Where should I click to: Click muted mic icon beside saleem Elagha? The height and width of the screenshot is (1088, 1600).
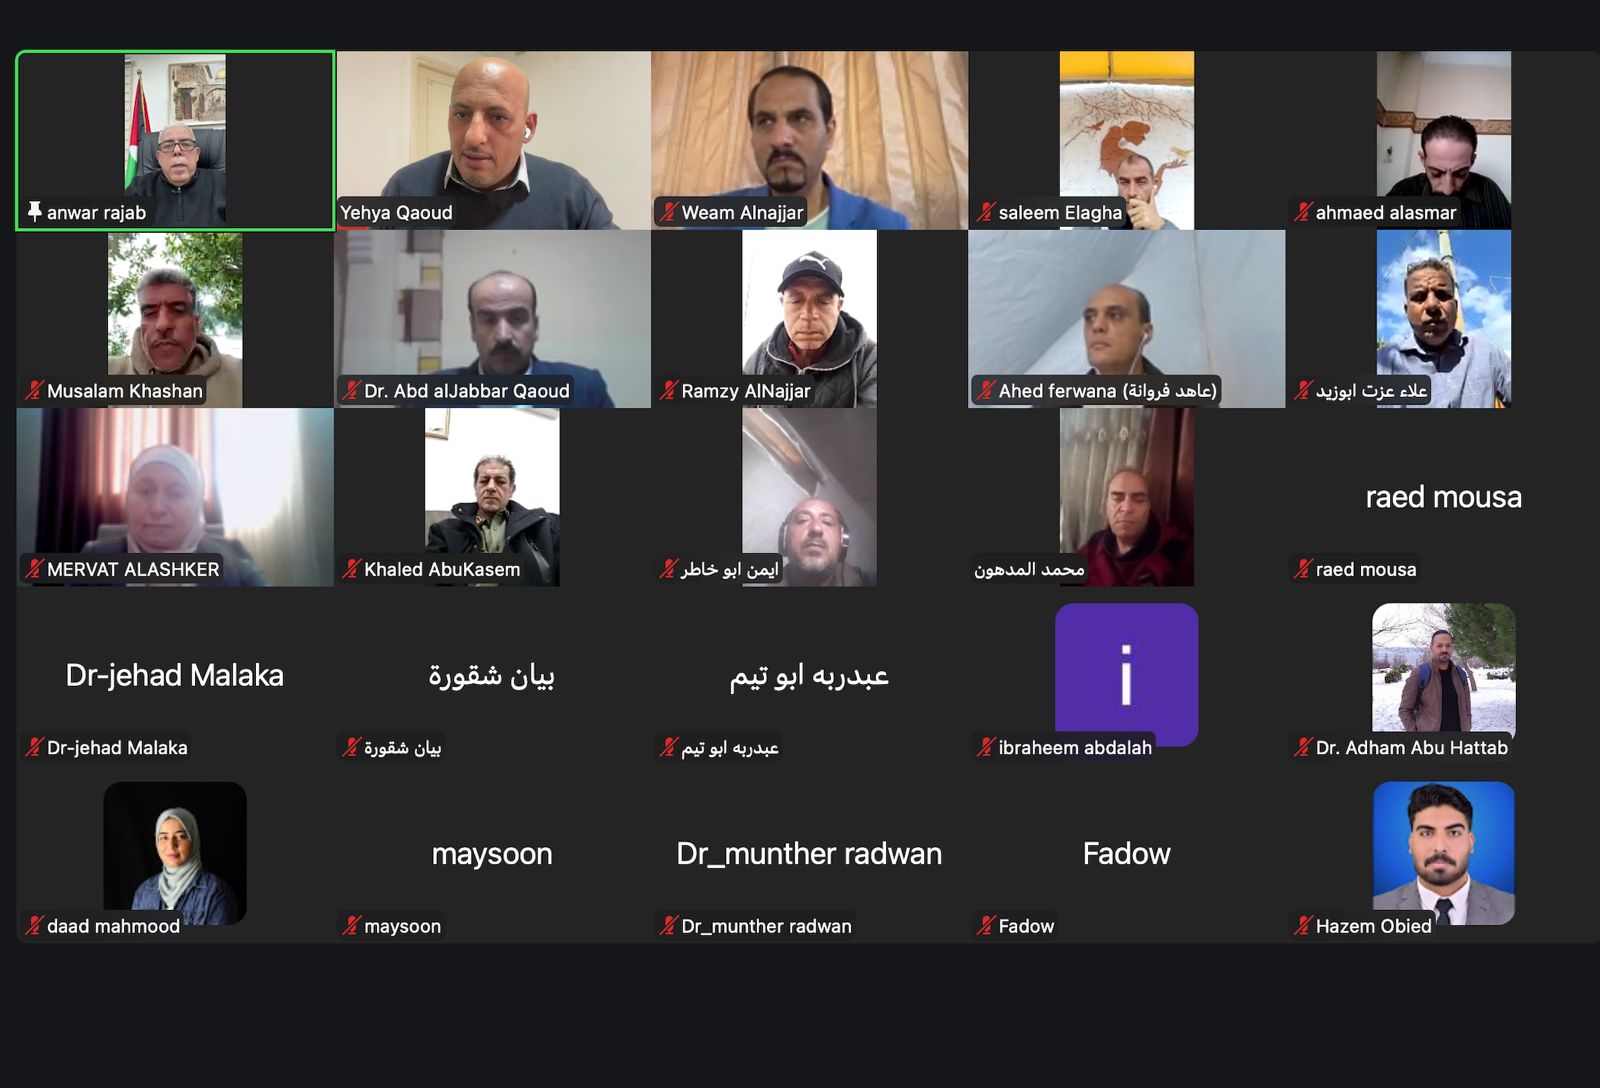[986, 212]
